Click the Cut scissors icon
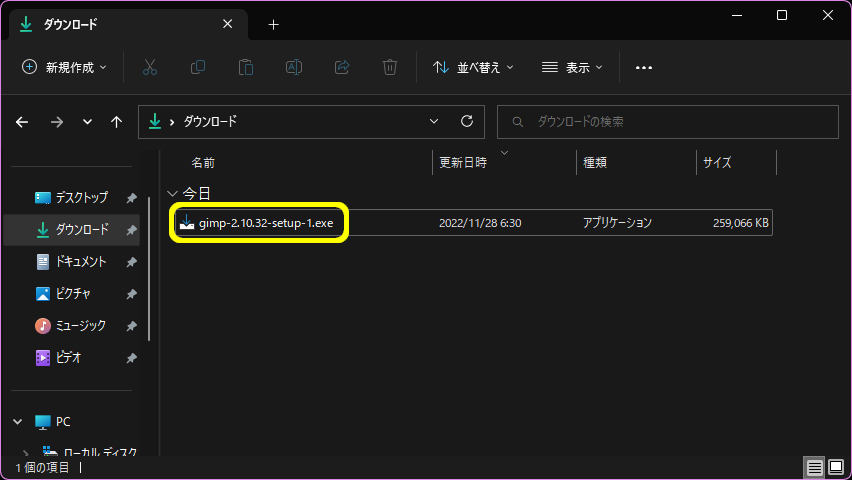Image resolution: width=852 pixels, height=480 pixels. [x=149, y=67]
